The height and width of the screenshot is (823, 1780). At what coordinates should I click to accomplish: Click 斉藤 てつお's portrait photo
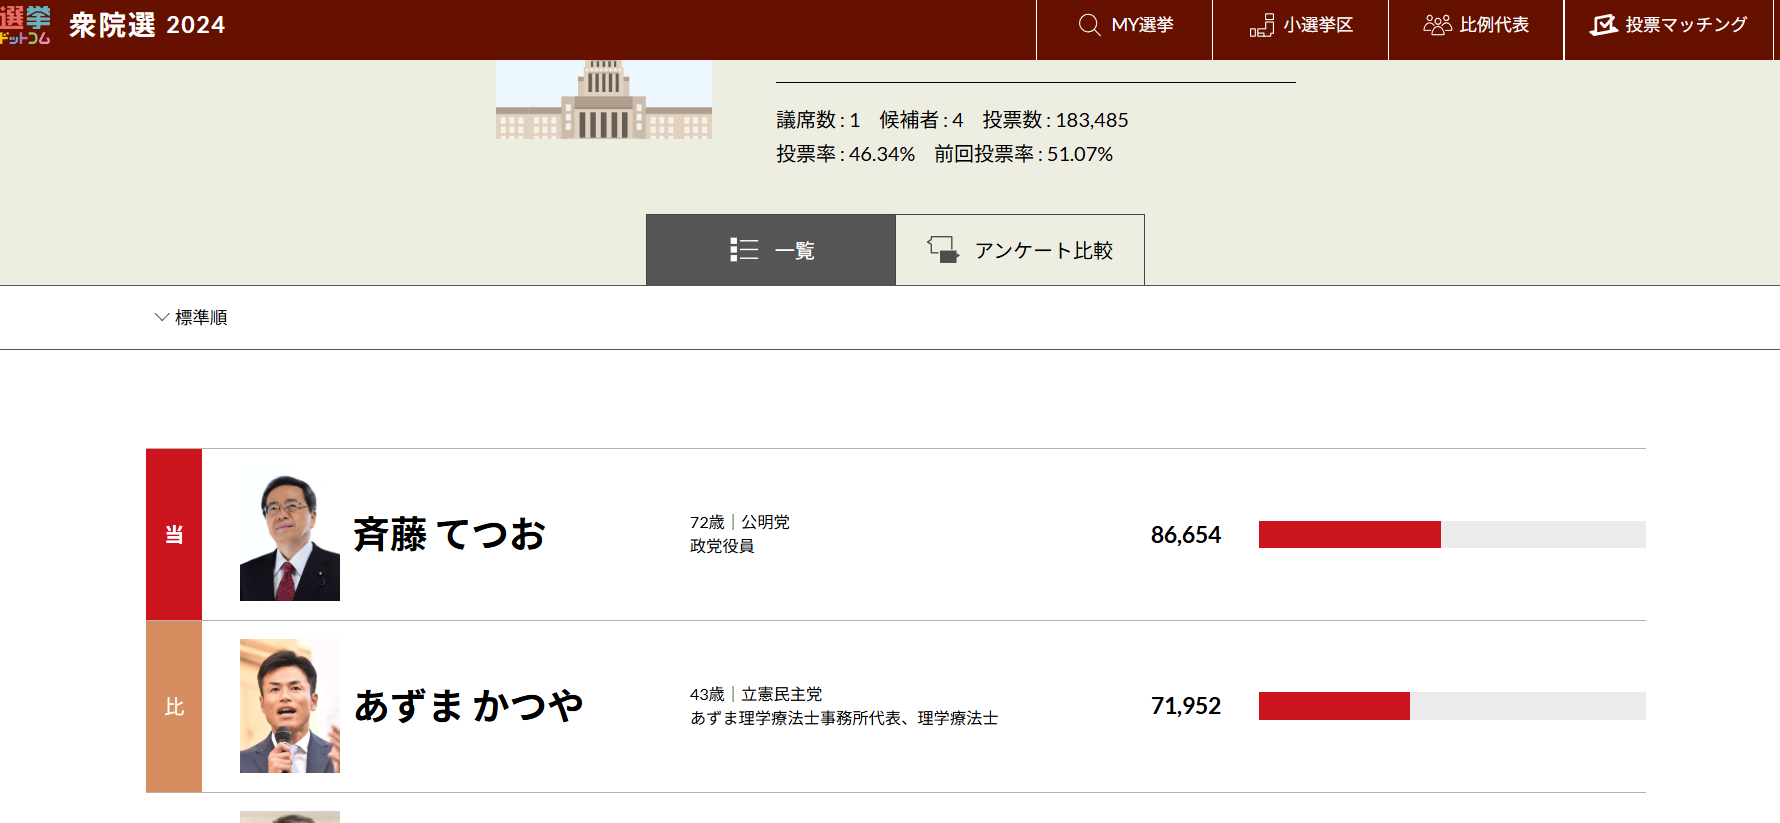pos(290,537)
